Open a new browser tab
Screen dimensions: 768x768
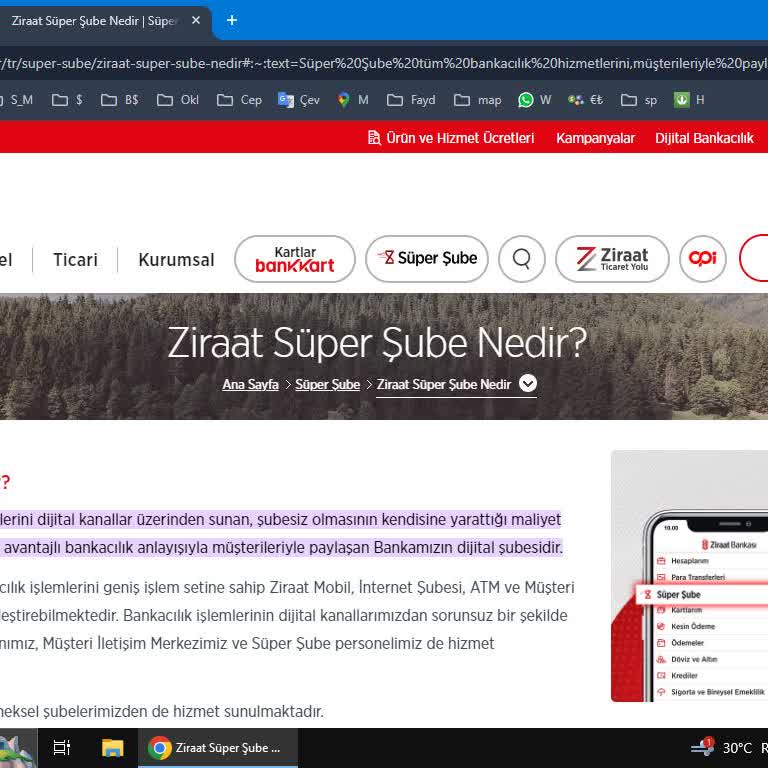pyautogui.click(x=232, y=21)
